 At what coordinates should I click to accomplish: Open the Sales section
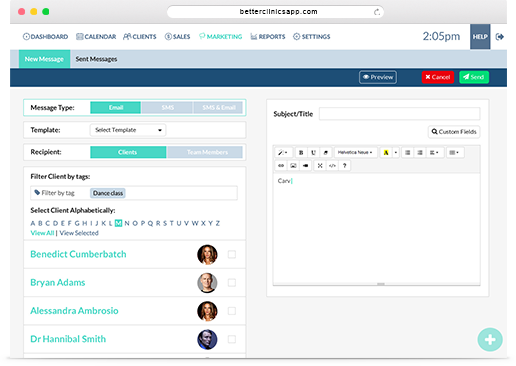coord(177,37)
